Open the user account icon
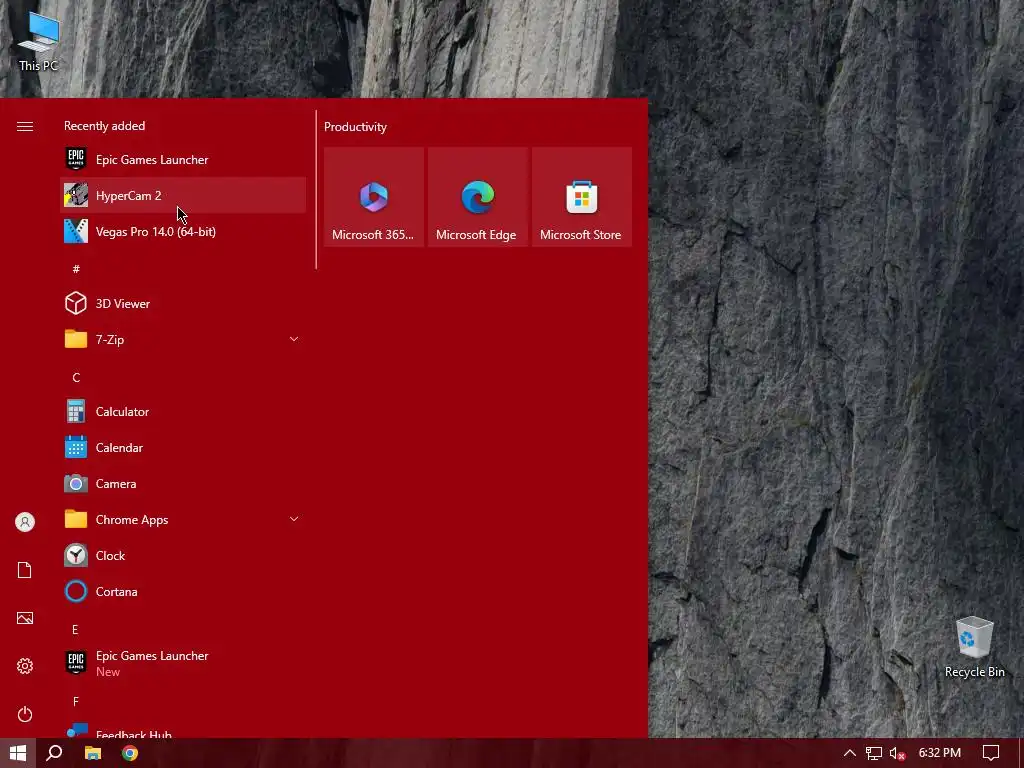This screenshot has width=1024, height=768. coord(25,522)
